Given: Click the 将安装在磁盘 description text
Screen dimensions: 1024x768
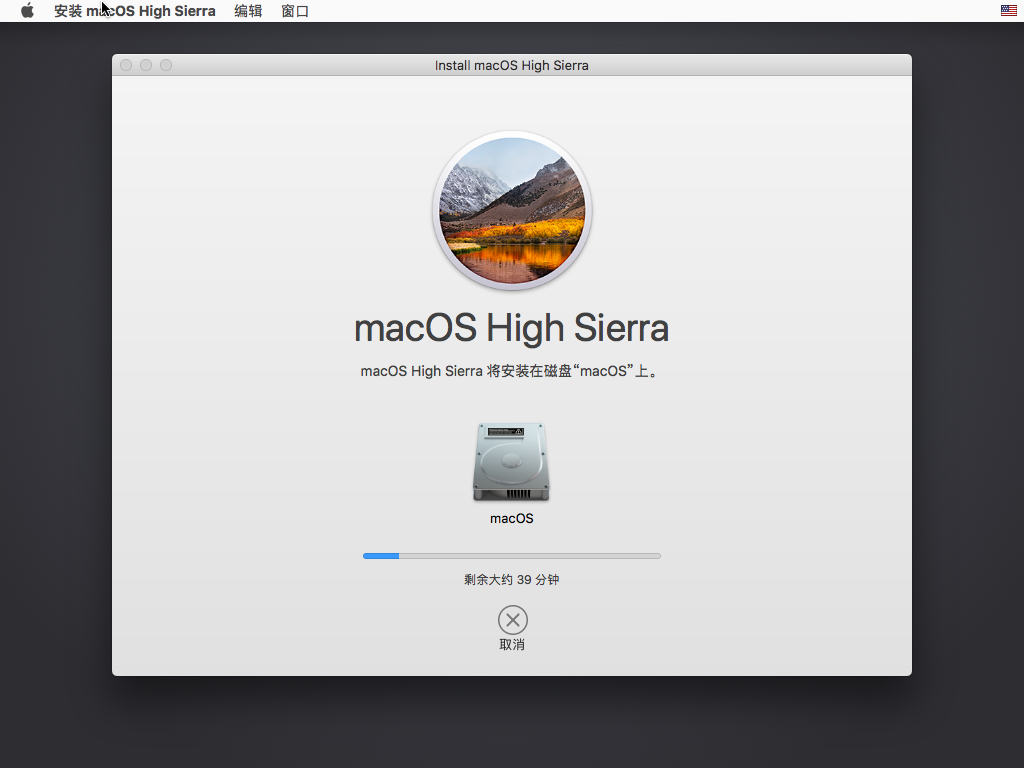Looking at the screenshot, I should [509, 371].
